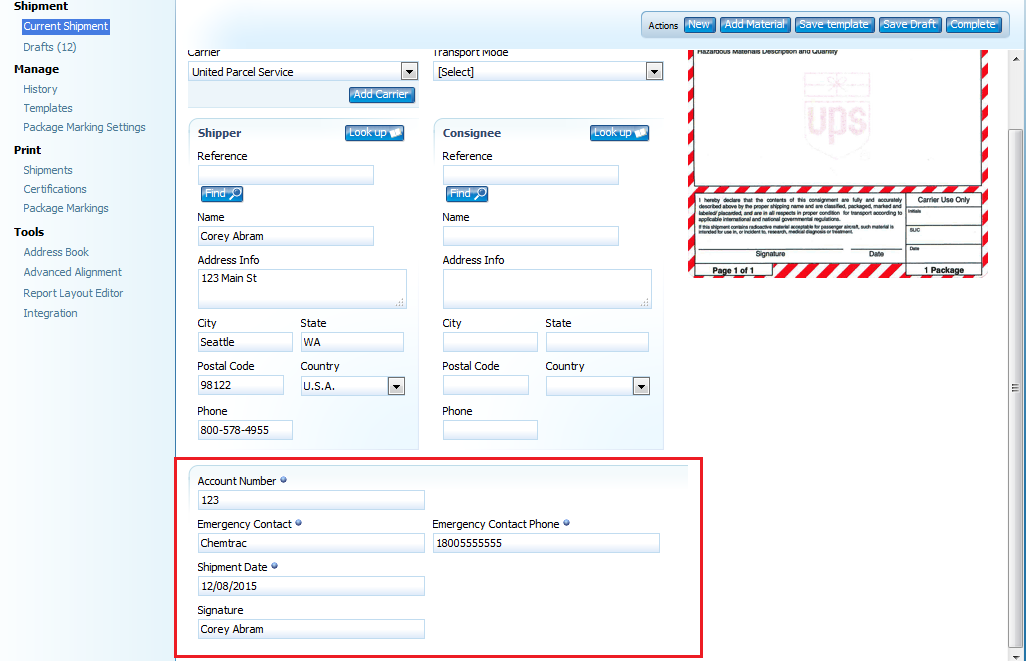
Task: Click the Consignee Find magnifier button
Action: [x=467, y=194]
